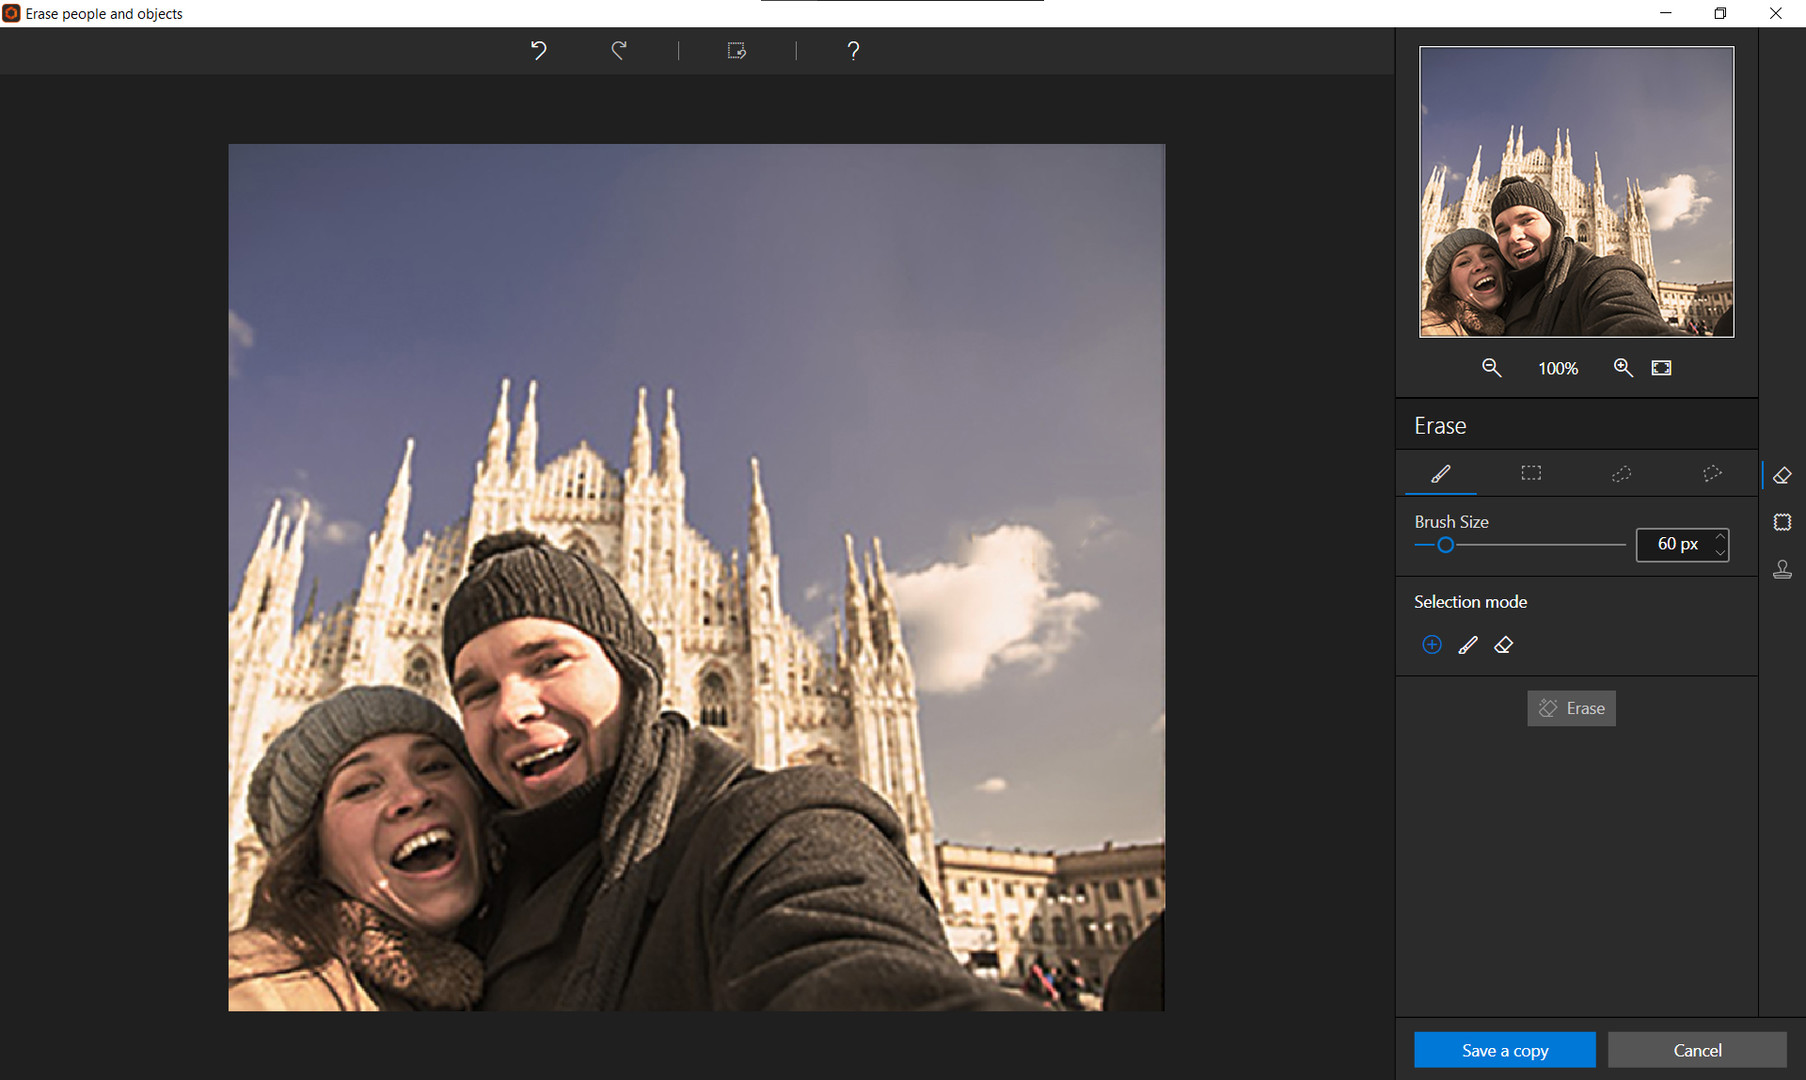Open the Help via the question mark icon
The height and width of the screenshot is (1080, 1806).
pos(853,50)
